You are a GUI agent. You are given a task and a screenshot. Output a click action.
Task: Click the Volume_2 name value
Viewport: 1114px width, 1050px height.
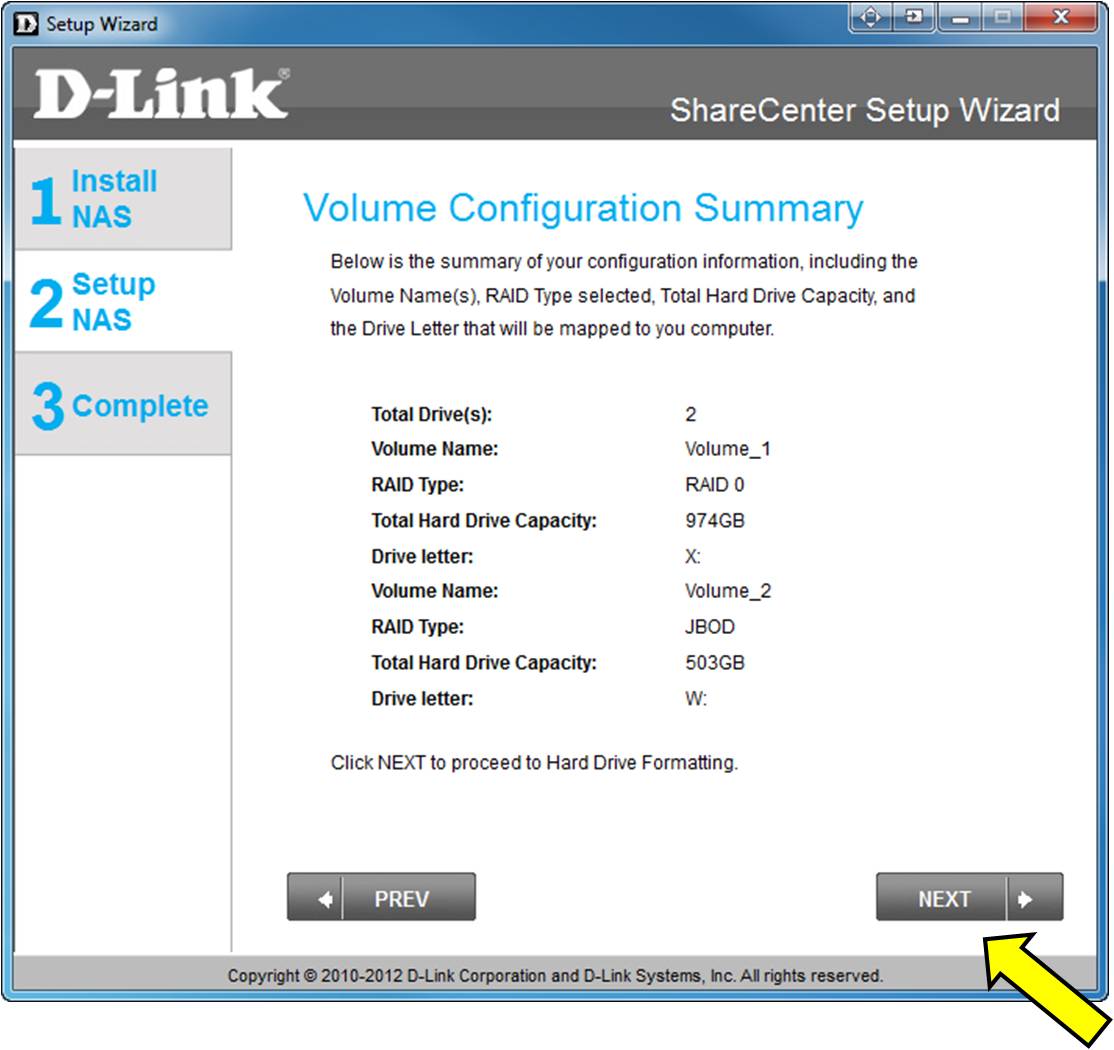[728, 591]
